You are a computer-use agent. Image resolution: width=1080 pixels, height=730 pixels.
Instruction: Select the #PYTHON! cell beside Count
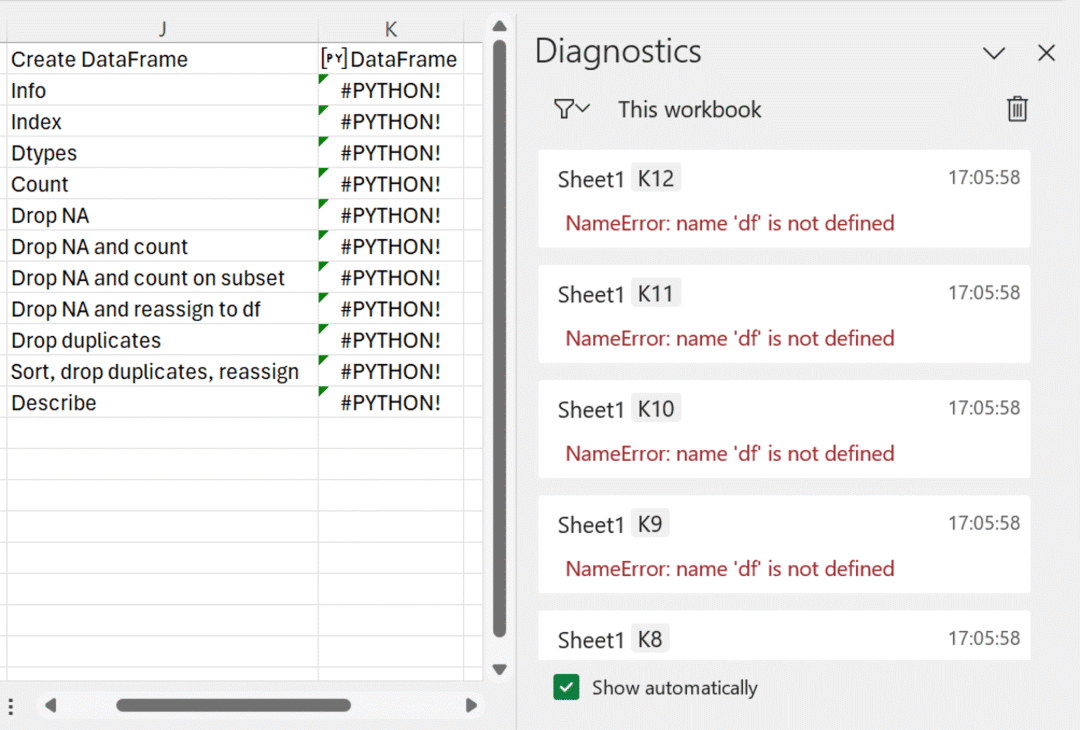coord(391,184)
